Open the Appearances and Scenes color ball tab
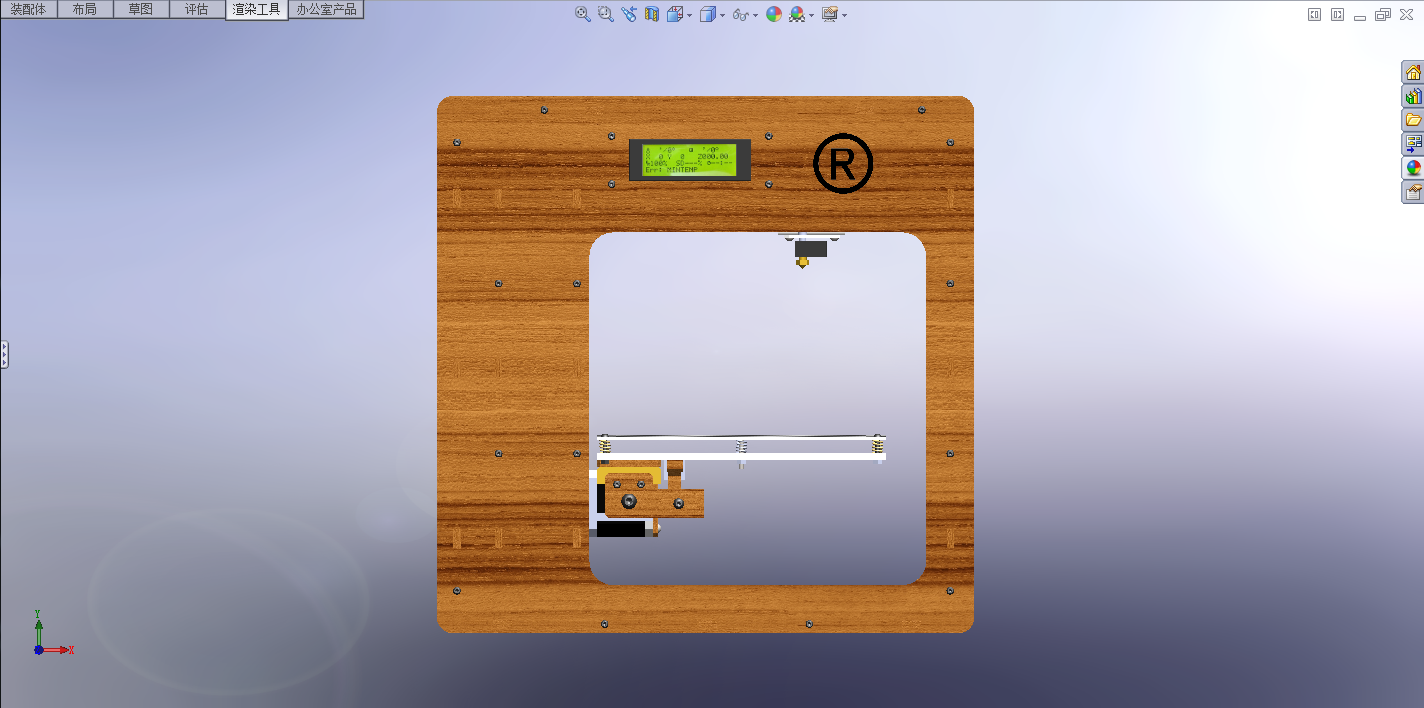Screen dimensions: 1424x708 click(1413, 168)
